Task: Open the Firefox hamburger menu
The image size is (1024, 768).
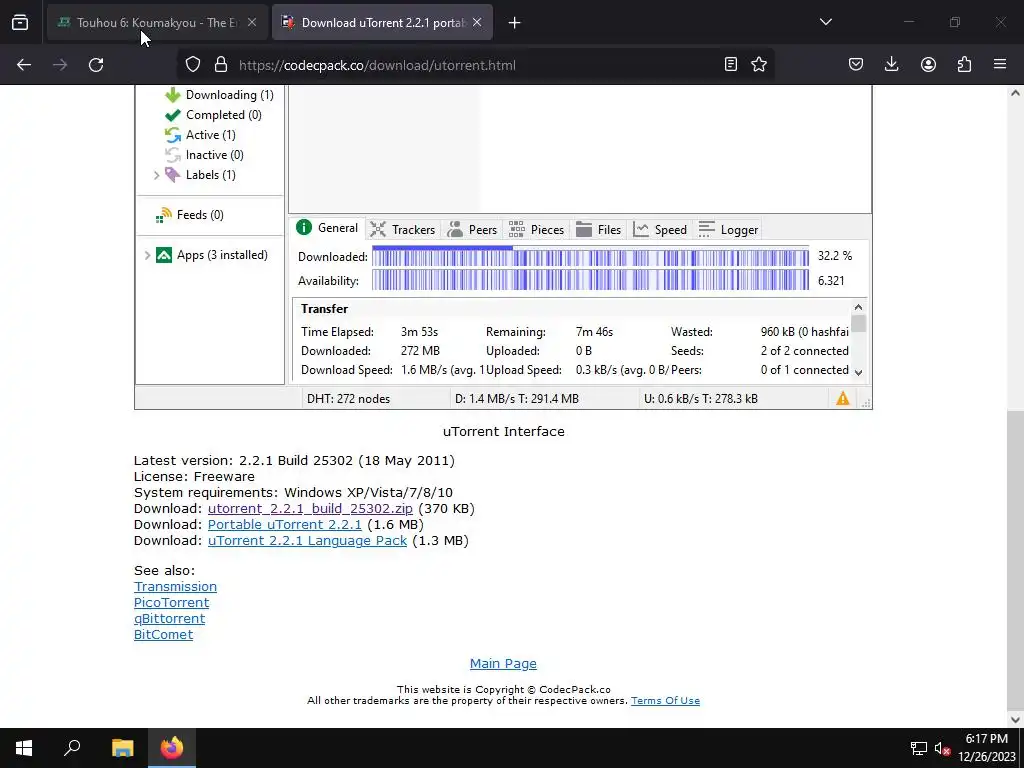Action: click(x=1000, y=65)
